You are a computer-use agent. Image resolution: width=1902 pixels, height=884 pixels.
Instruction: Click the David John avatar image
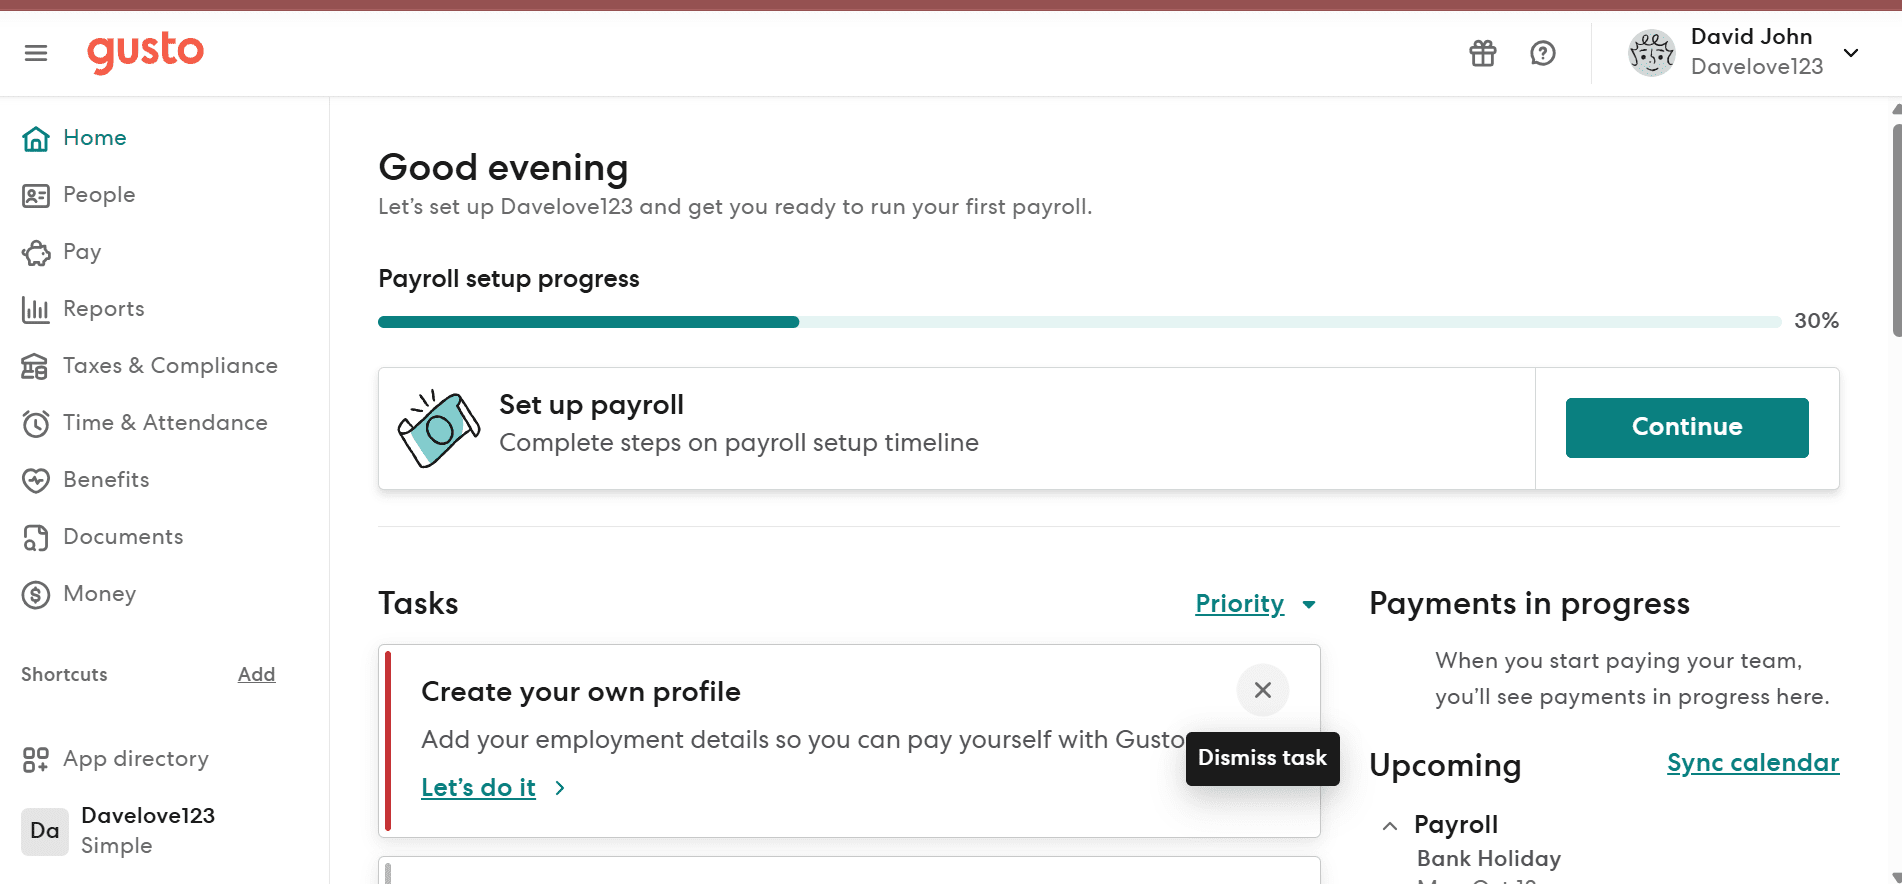pyautogui.click(x=1651, y=53)
